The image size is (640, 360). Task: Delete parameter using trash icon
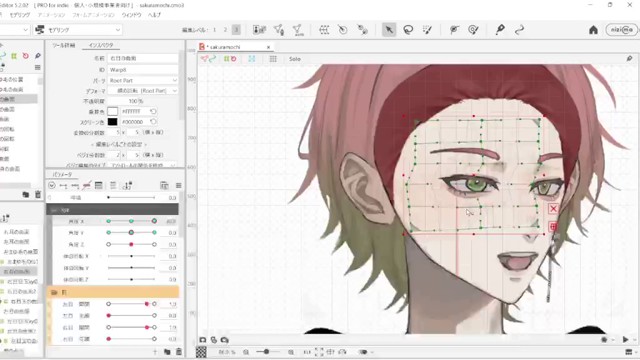click(x=179, y=352)
